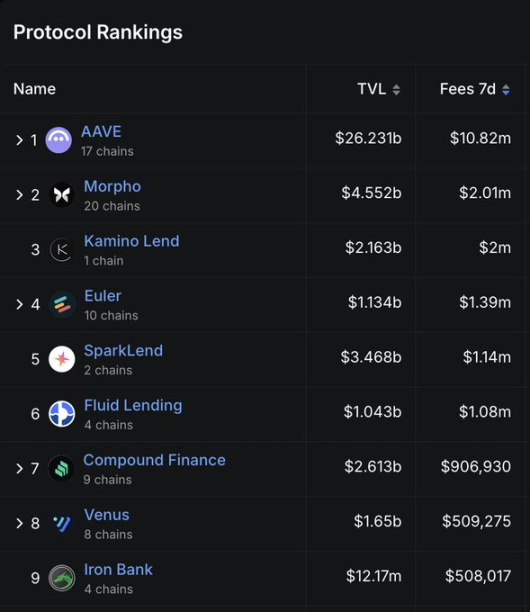This screenshot has height=612, width=530.
Task: Click the Name column header
Action: click(34, 89)
